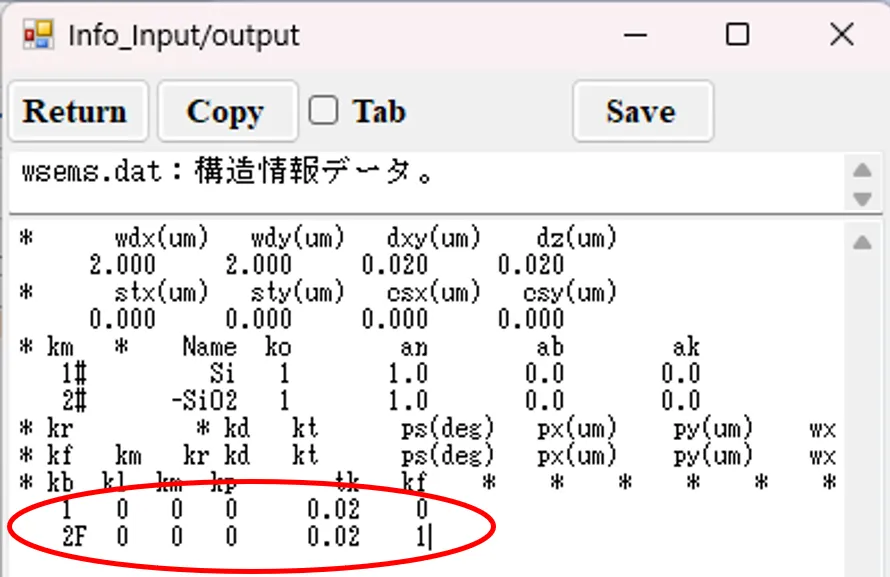Click the Name column header
The width and height of the screenshot is (890, 577).
pos(209,347)
